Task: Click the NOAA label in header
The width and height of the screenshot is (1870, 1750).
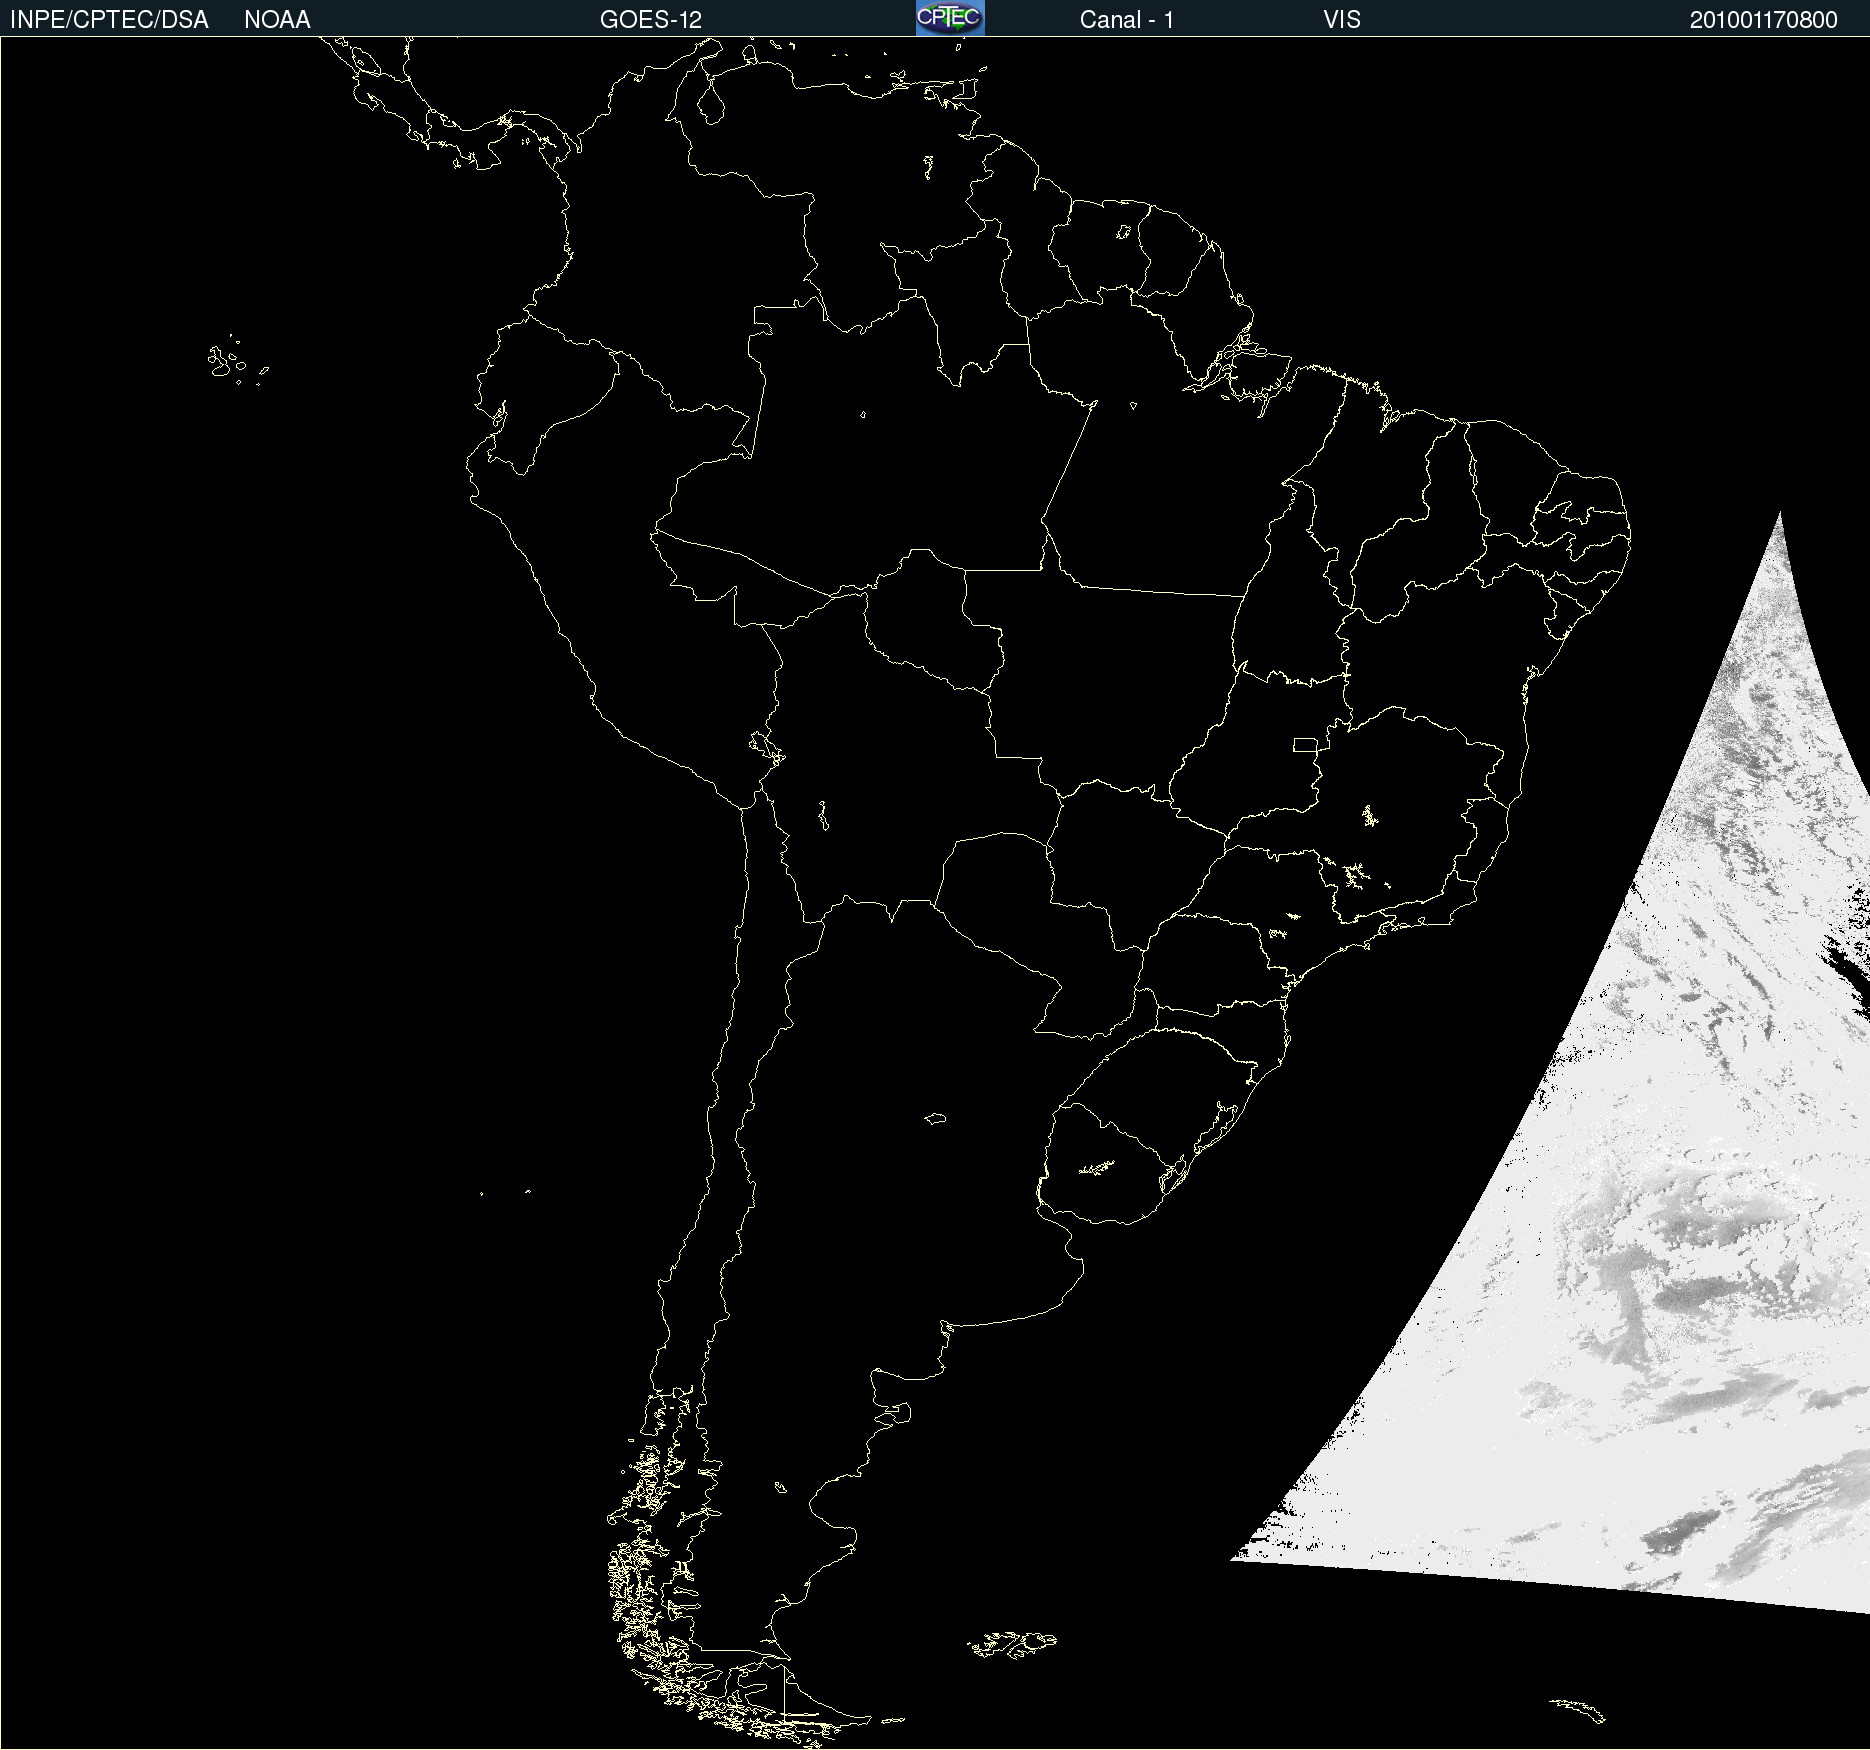Action: tap(277, 20)
